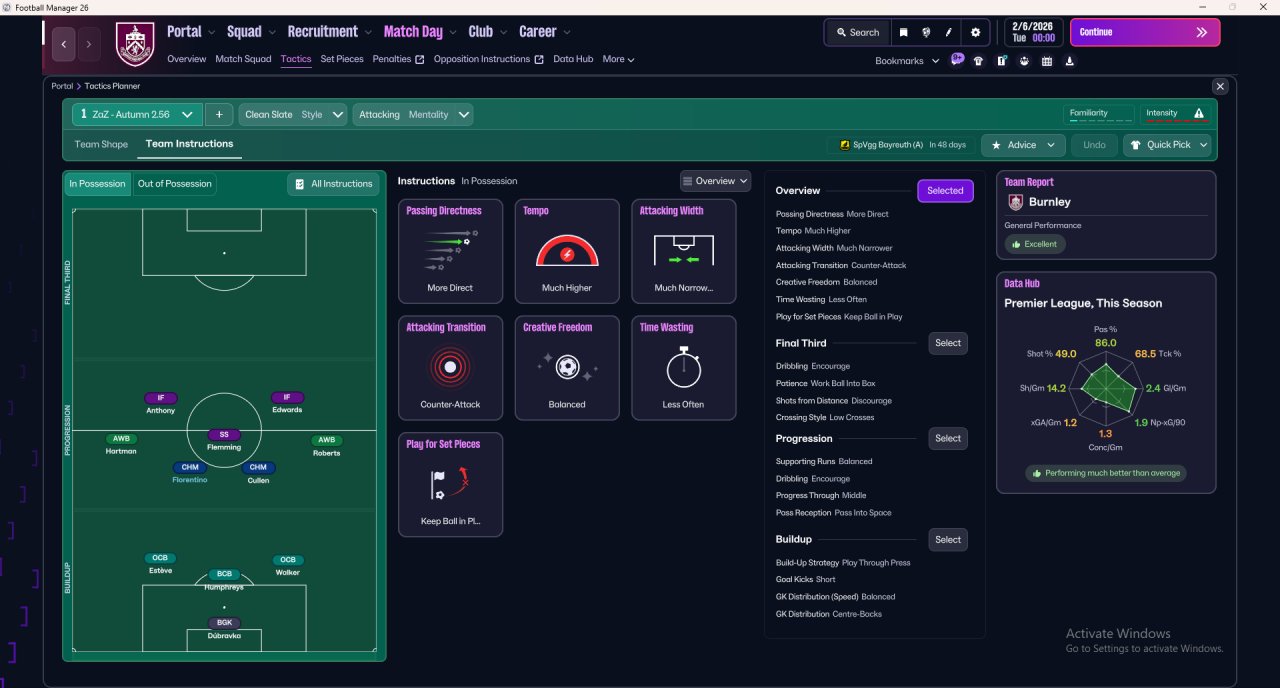Open the Clean Slate Style dropdown
The image size is (1280, 688).
pos(294,114)
